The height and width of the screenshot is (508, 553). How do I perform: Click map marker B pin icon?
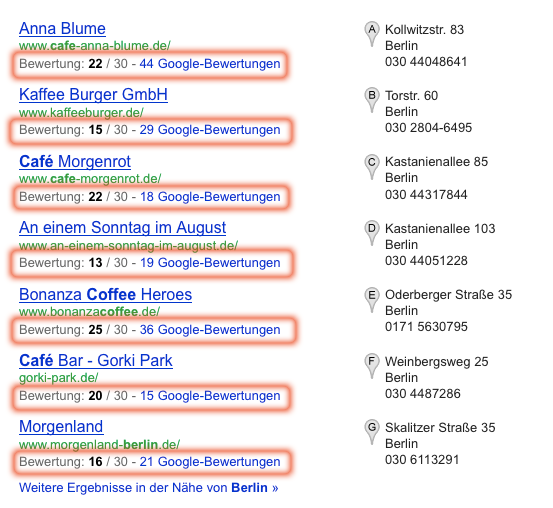coord(372,100)
